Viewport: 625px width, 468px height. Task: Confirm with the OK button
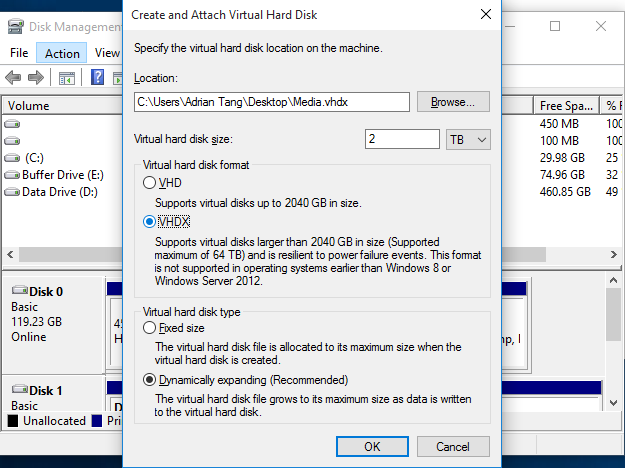click(x=372, y=446)
